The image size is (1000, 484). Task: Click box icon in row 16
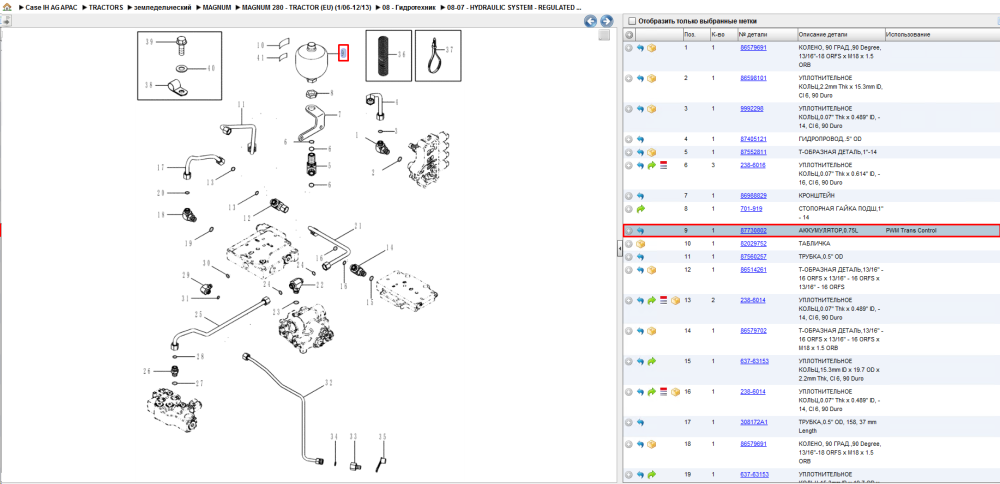(675, 392)
